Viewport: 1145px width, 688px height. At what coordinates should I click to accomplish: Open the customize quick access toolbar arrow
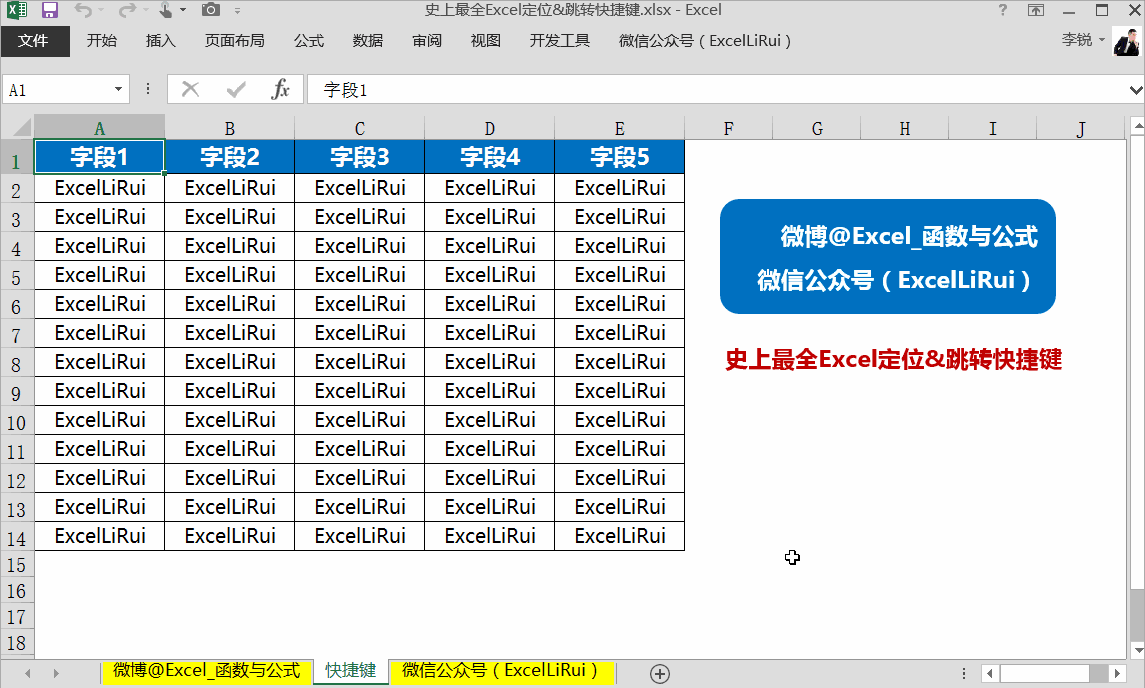coord(237,11)
